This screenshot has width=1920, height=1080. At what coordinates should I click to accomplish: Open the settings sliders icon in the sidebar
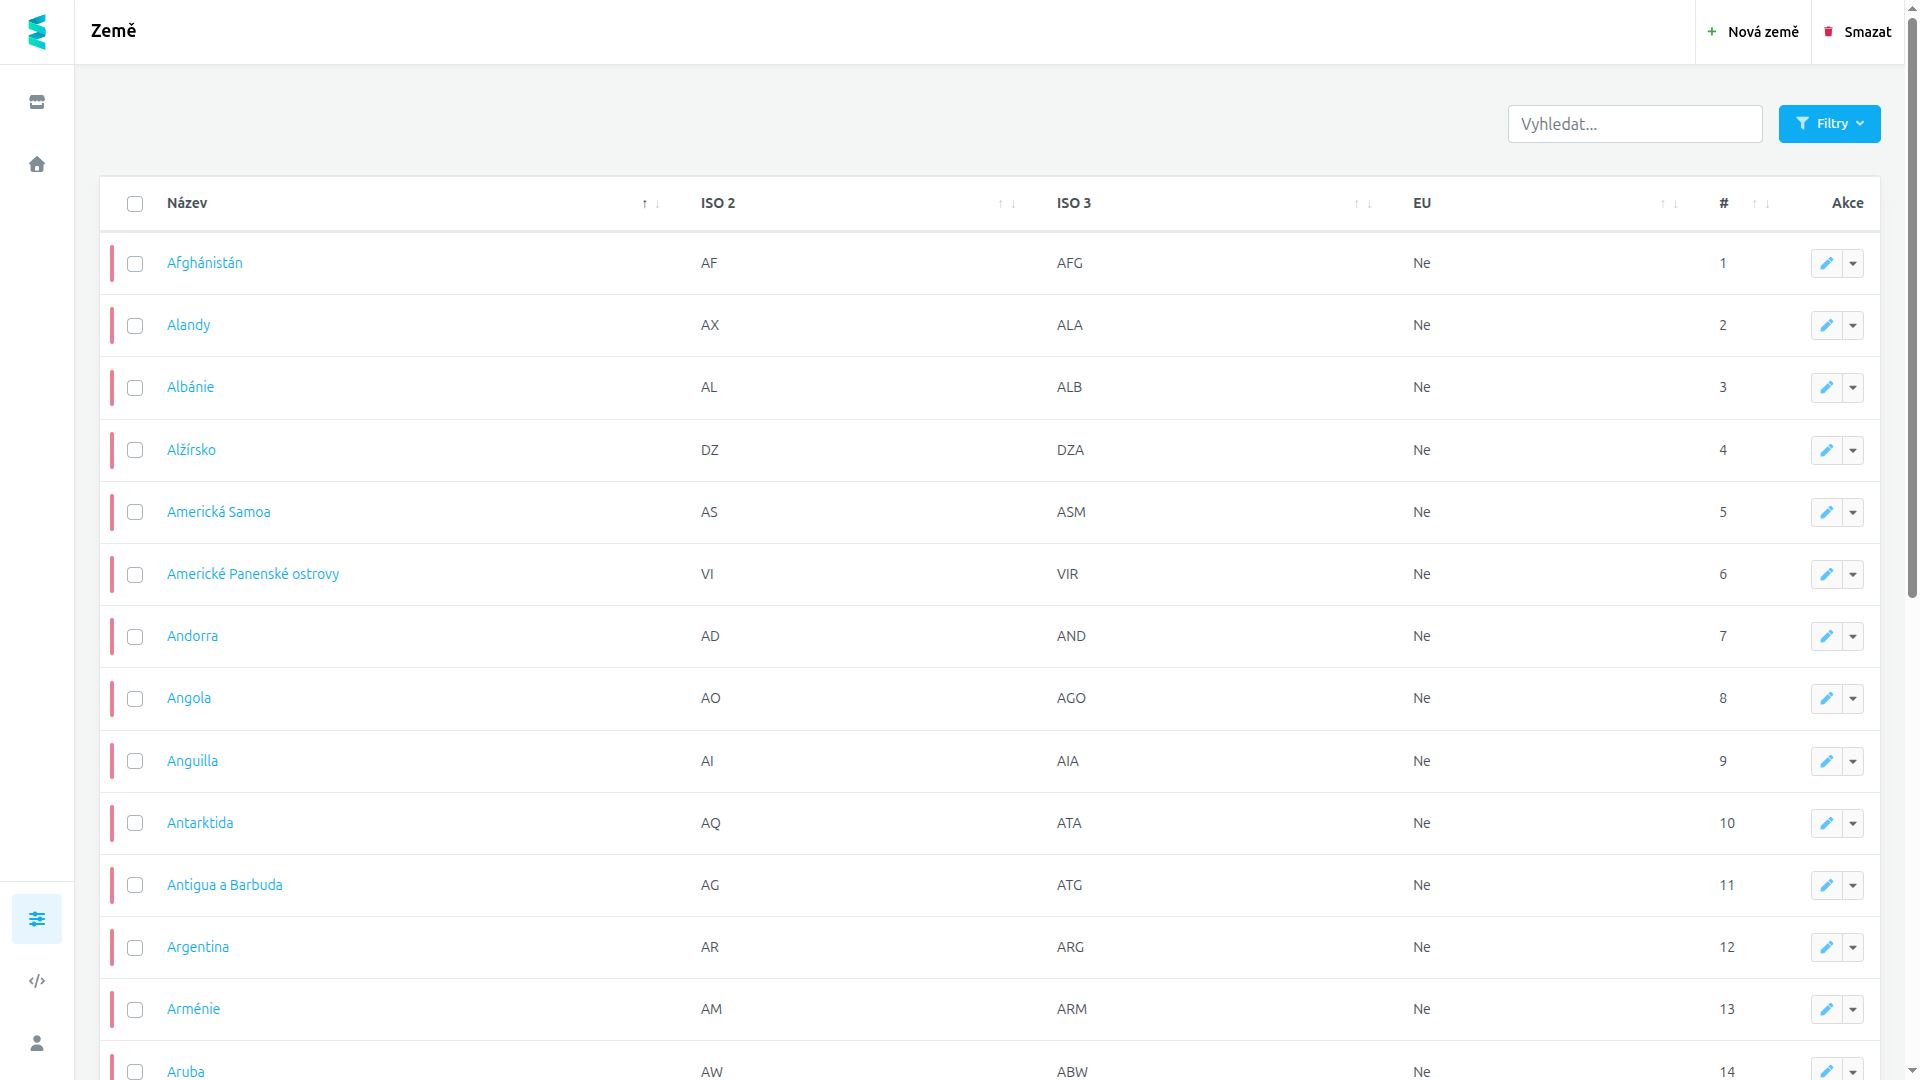37,919
